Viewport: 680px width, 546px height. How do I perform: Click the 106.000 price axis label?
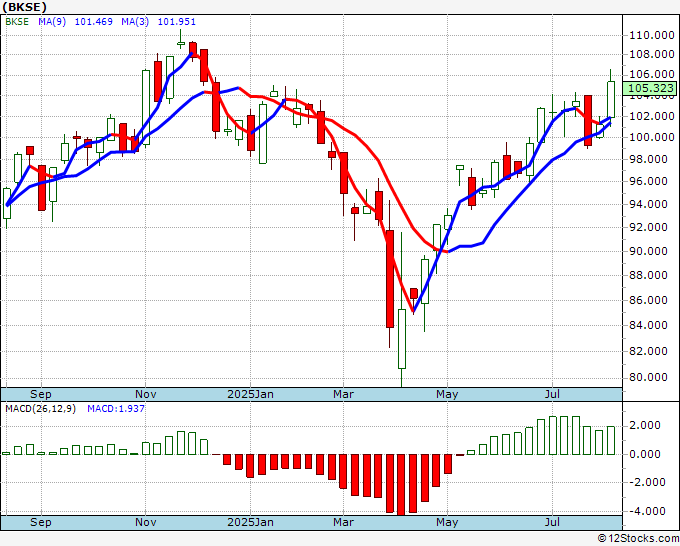tap(651, 74)
